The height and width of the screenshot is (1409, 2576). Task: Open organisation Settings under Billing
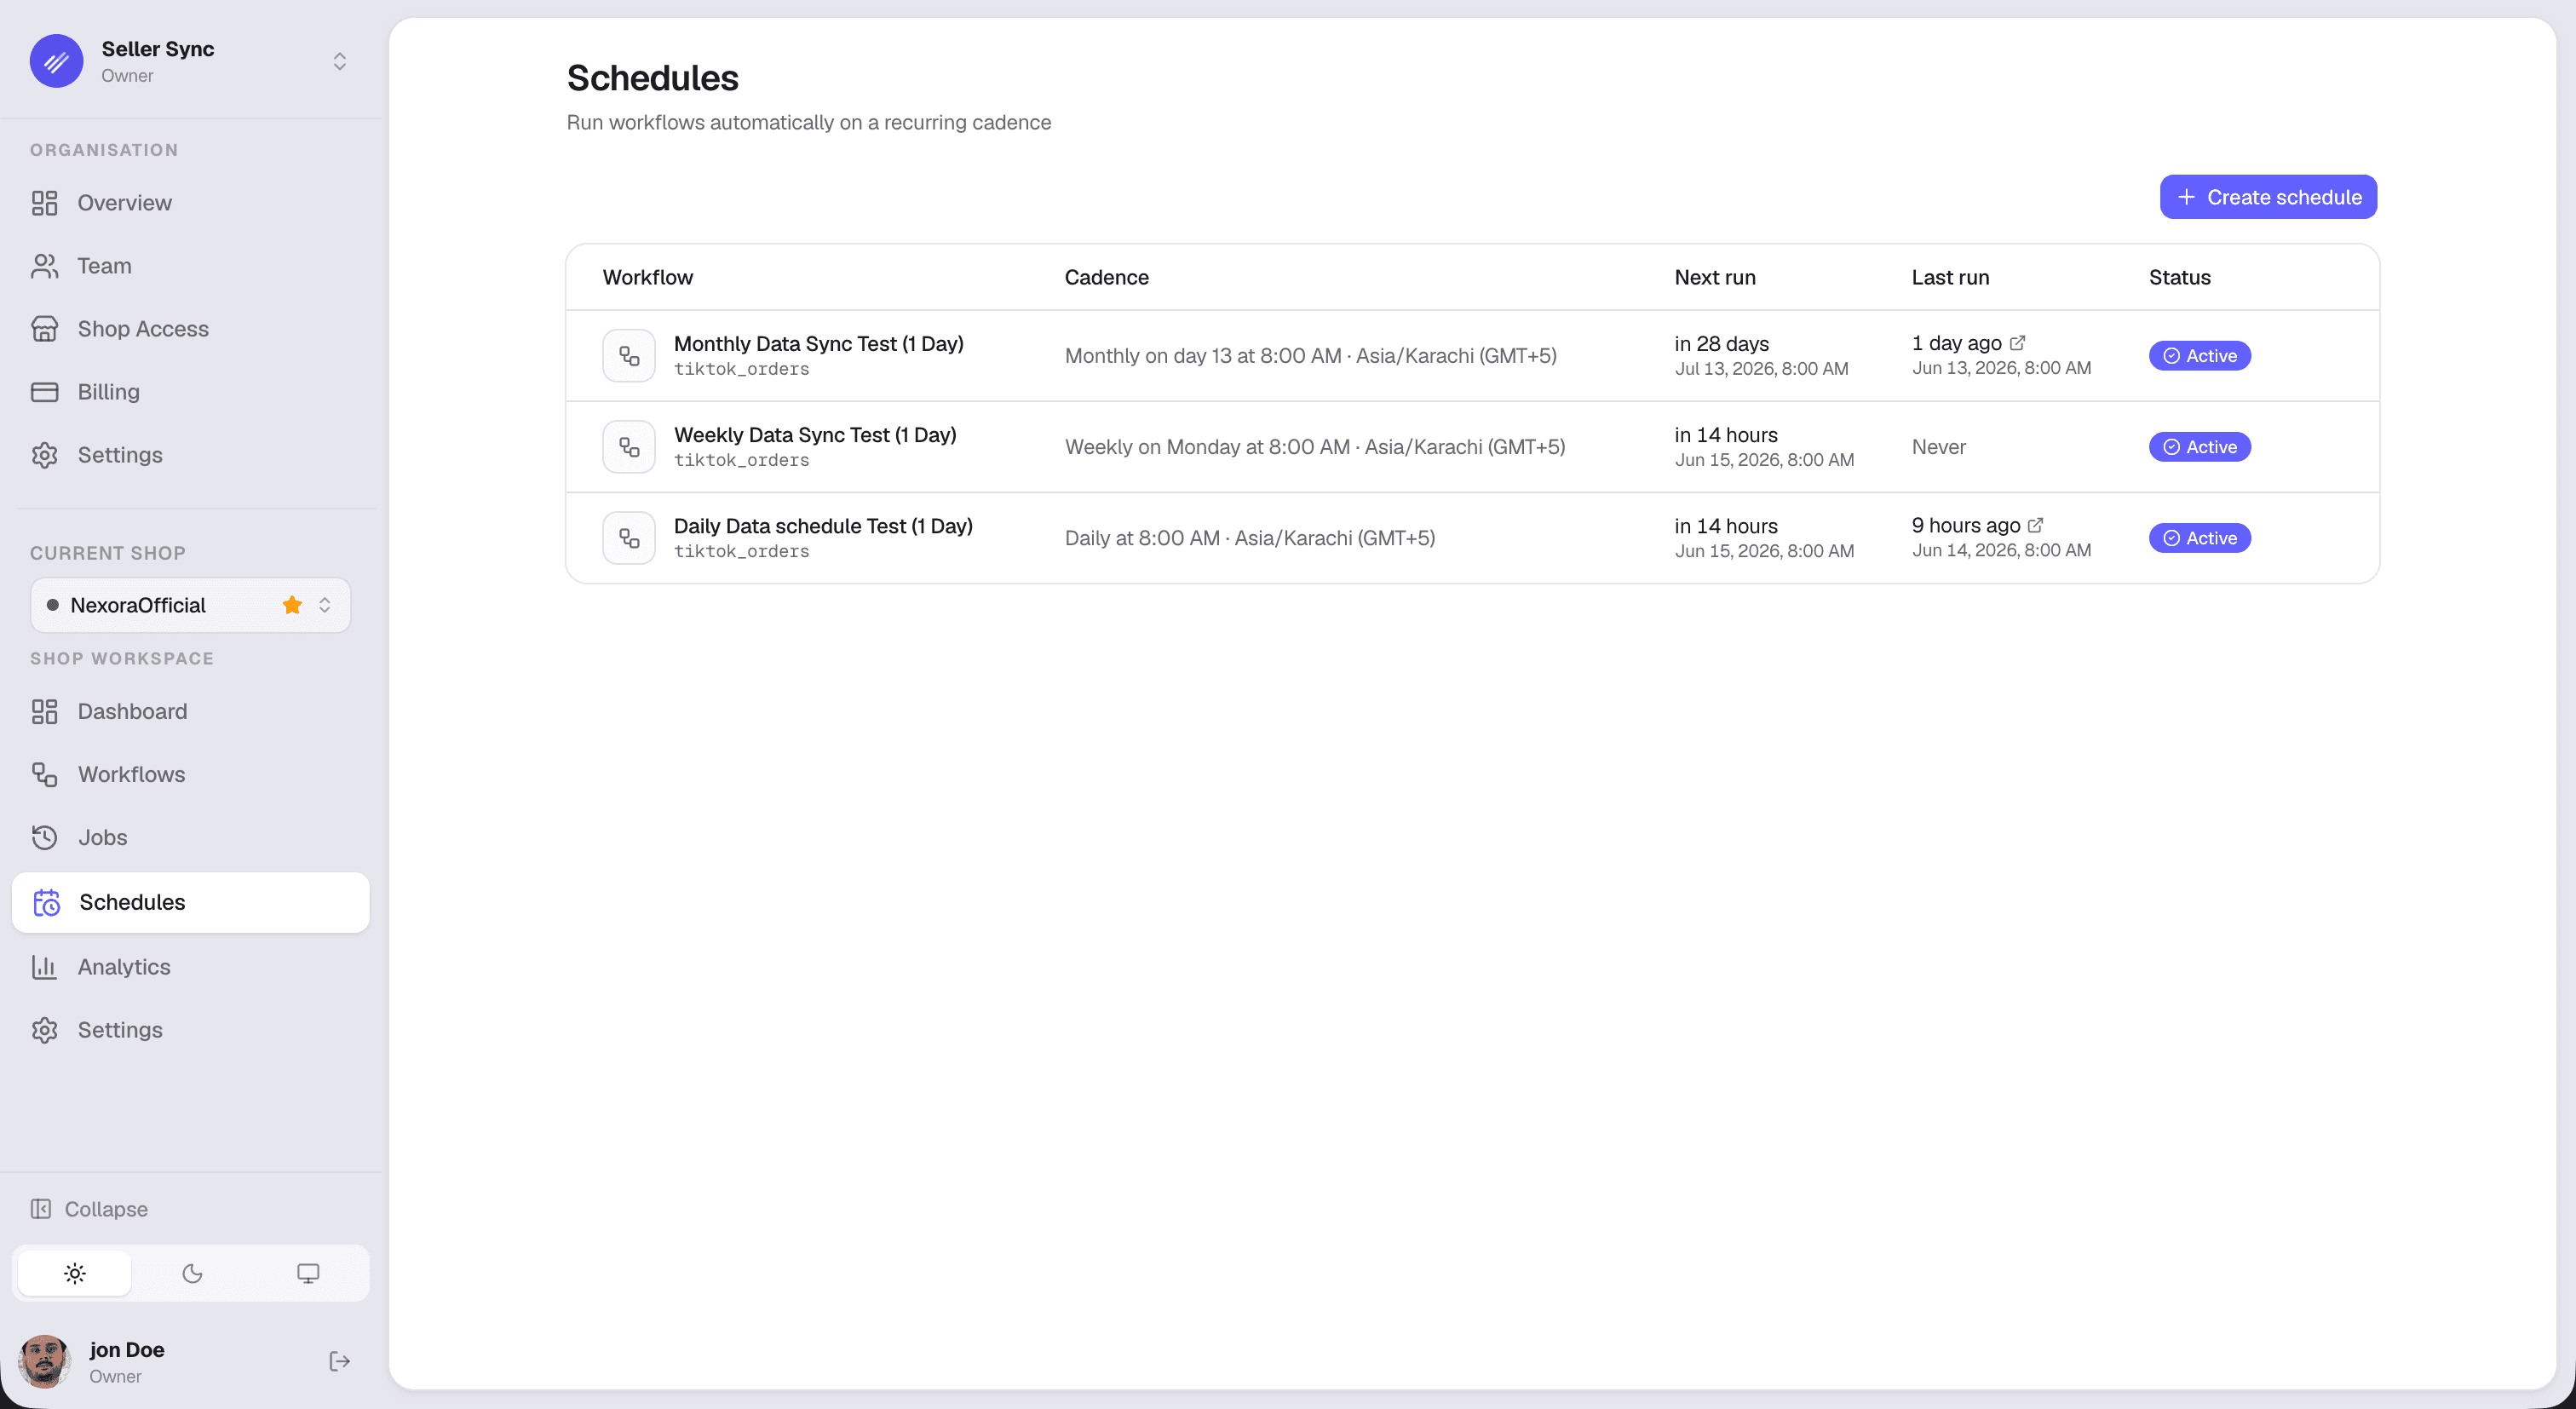pyautogui.click(x=190, y=455)
